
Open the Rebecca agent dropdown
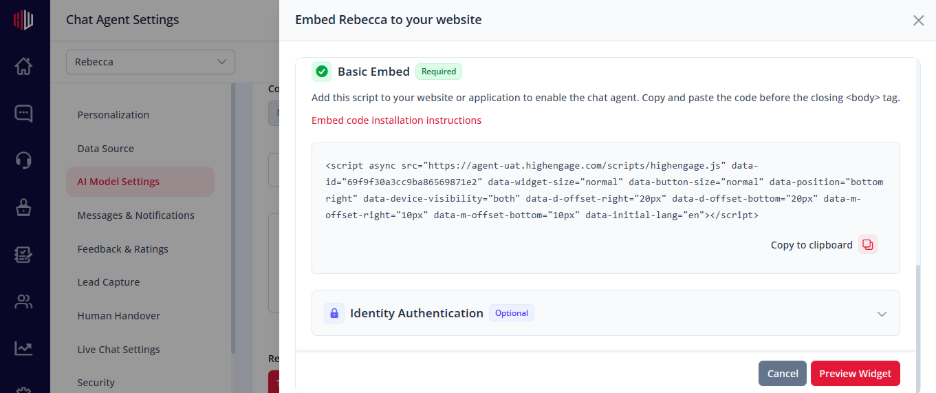[150, 62]
